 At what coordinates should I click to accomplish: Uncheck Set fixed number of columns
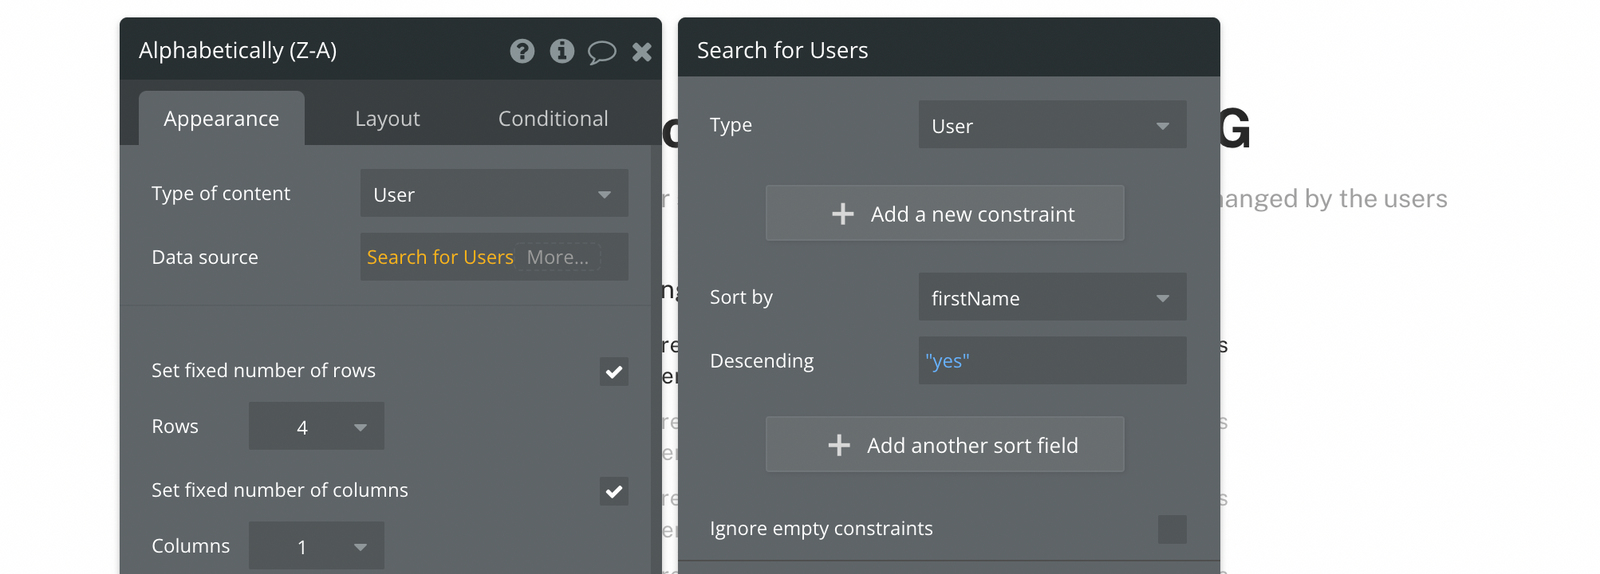click(614, 491)
